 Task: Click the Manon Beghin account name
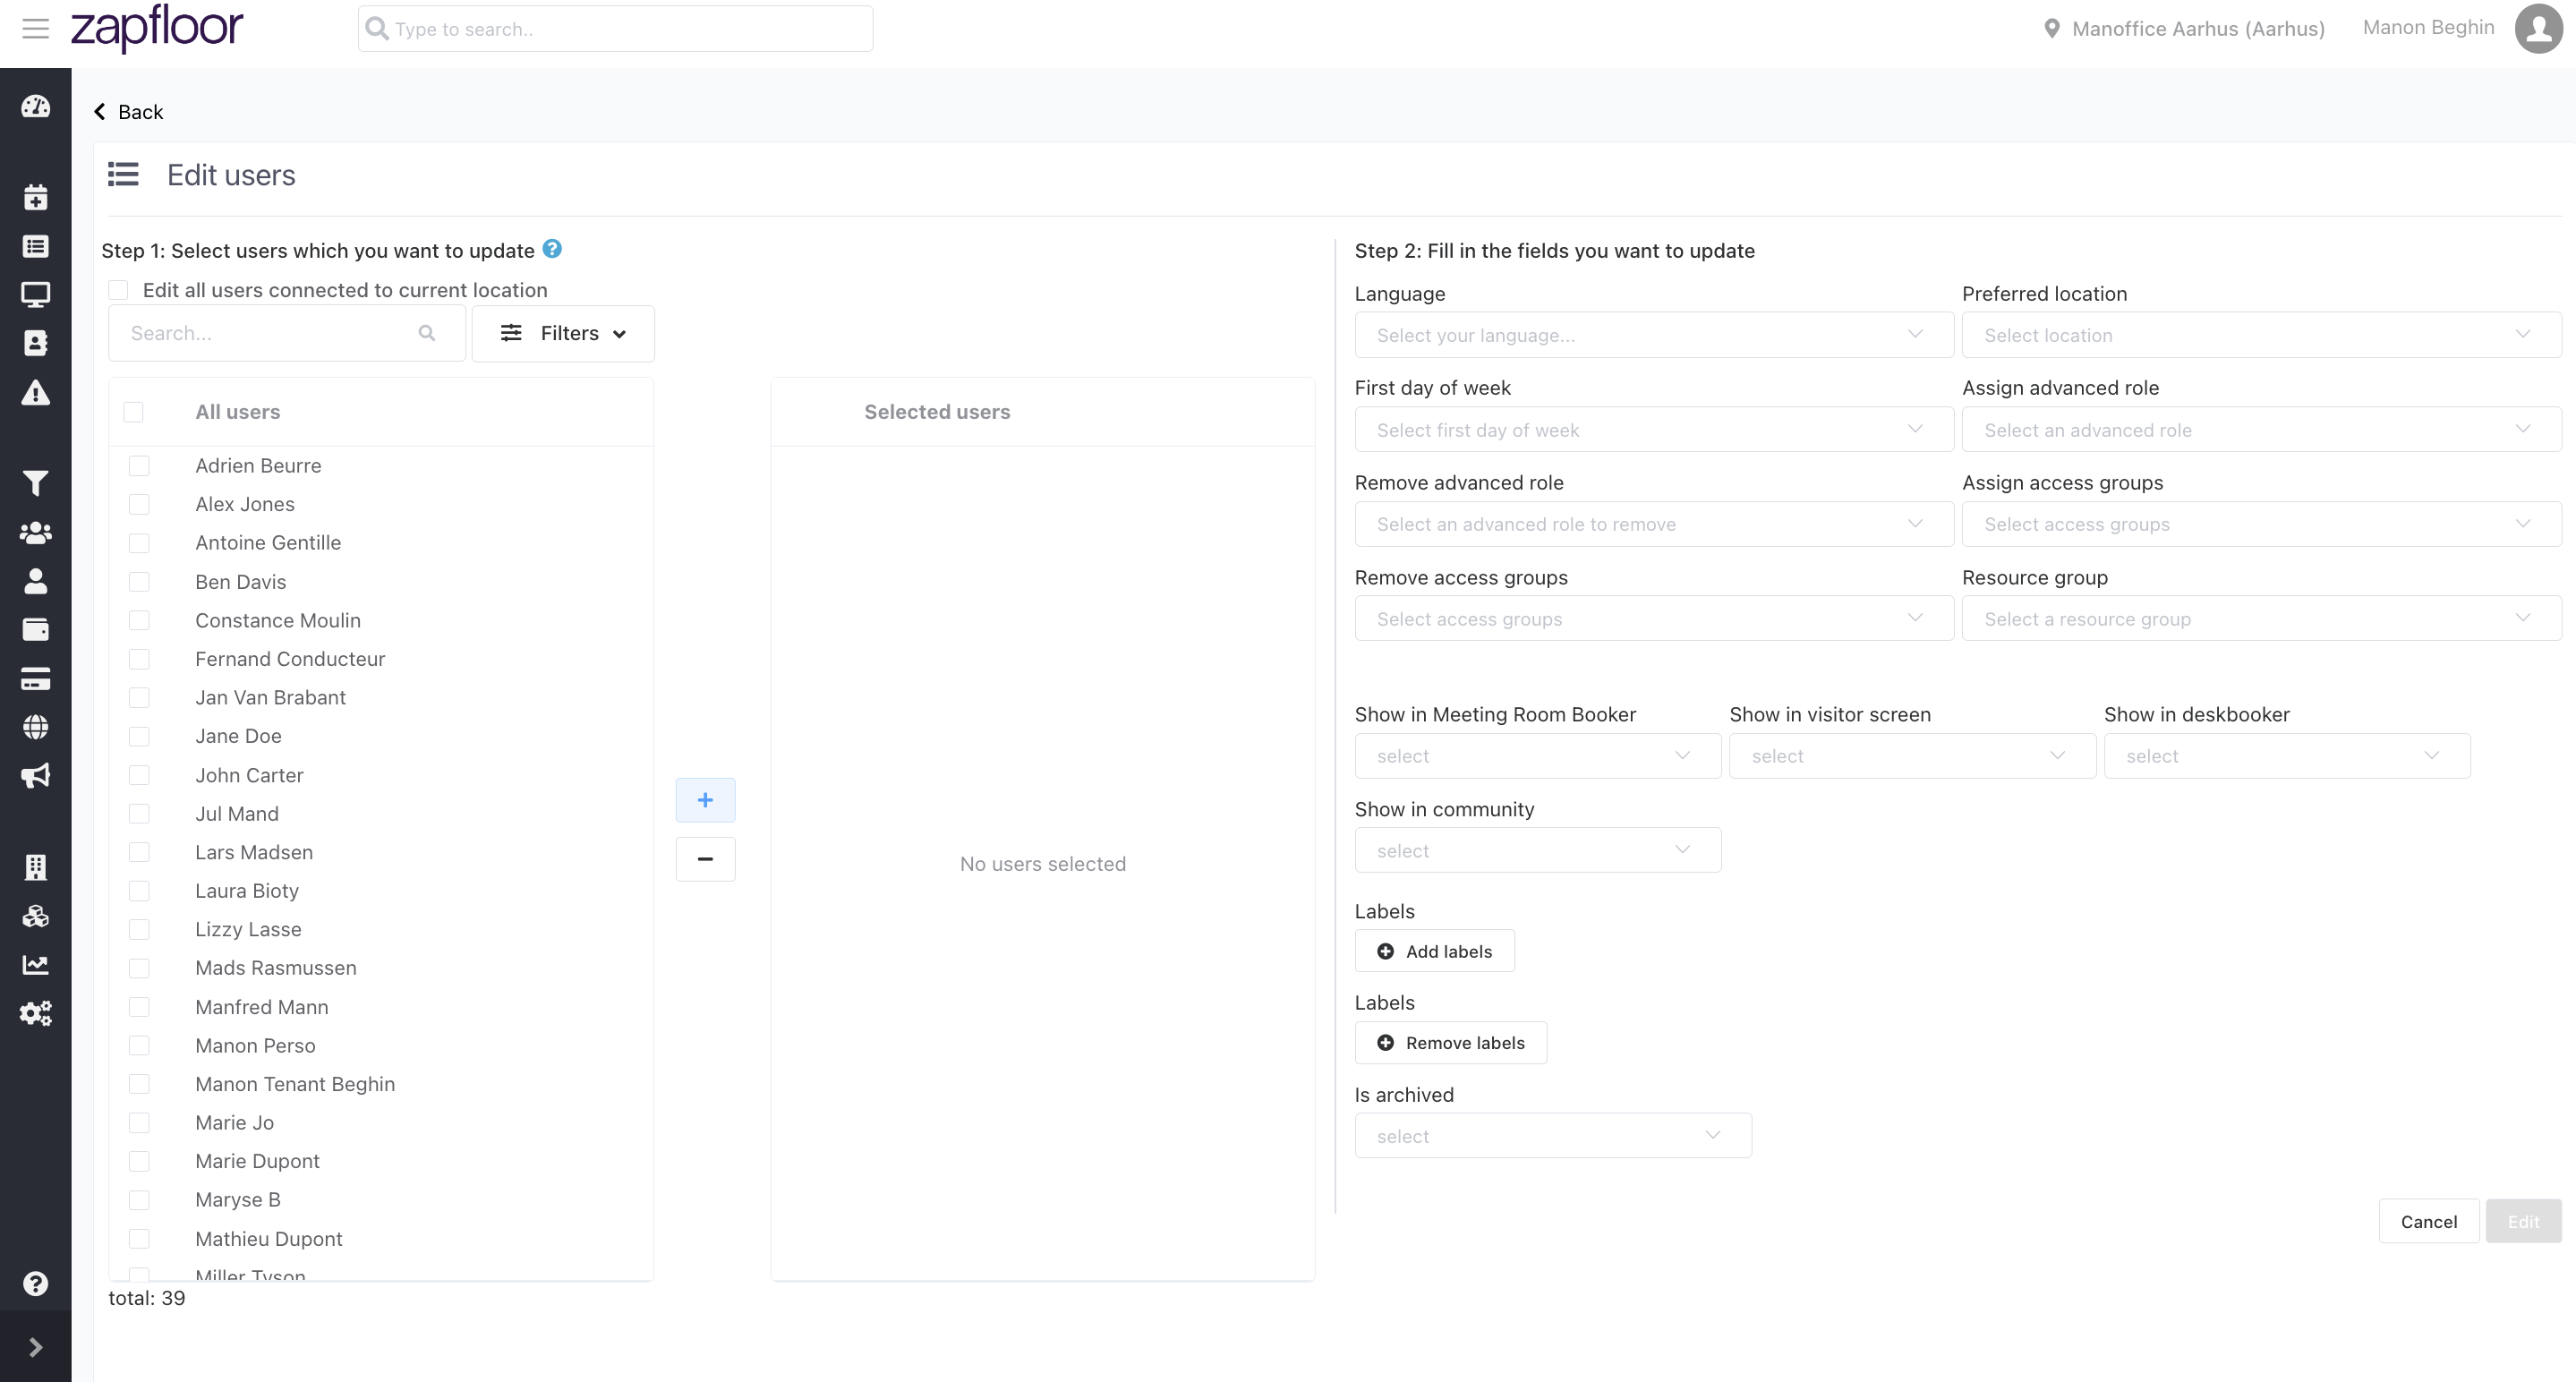[2428, 27]
